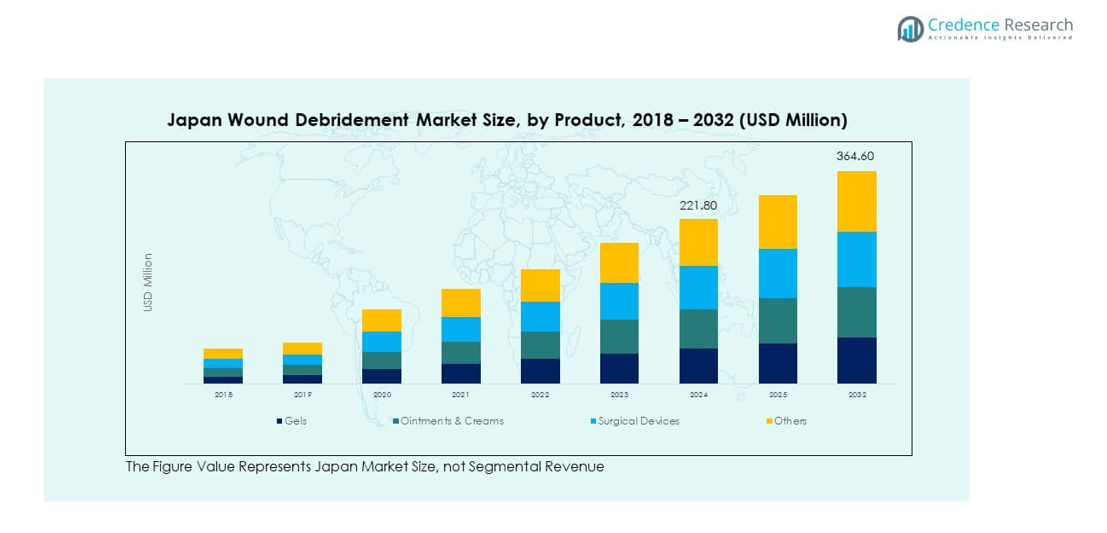This screenshot has height=533, width=1107.
Task: Select the yellow segment of 2021 bar
Action: click(x=461, y=303)
